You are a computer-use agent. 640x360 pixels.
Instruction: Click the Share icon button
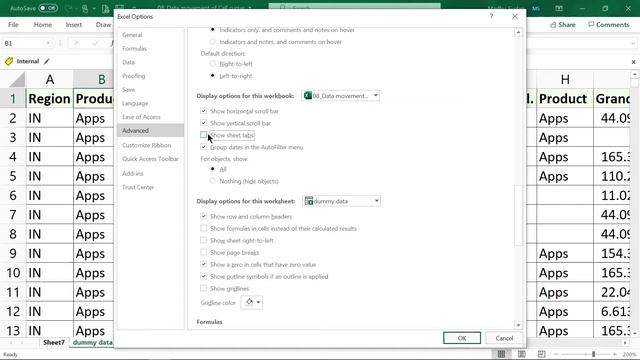pos(562,24)
